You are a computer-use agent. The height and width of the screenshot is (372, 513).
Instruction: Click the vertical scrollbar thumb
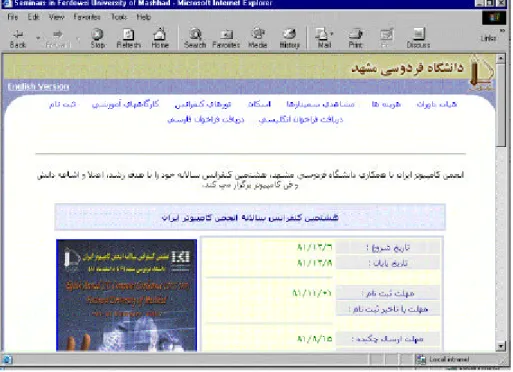pos(501,105)
